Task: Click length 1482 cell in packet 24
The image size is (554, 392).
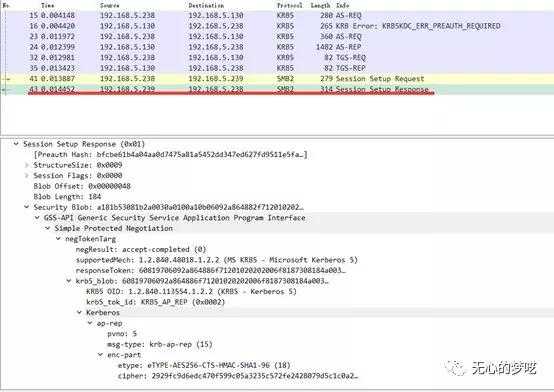Action: coord(324,47)
